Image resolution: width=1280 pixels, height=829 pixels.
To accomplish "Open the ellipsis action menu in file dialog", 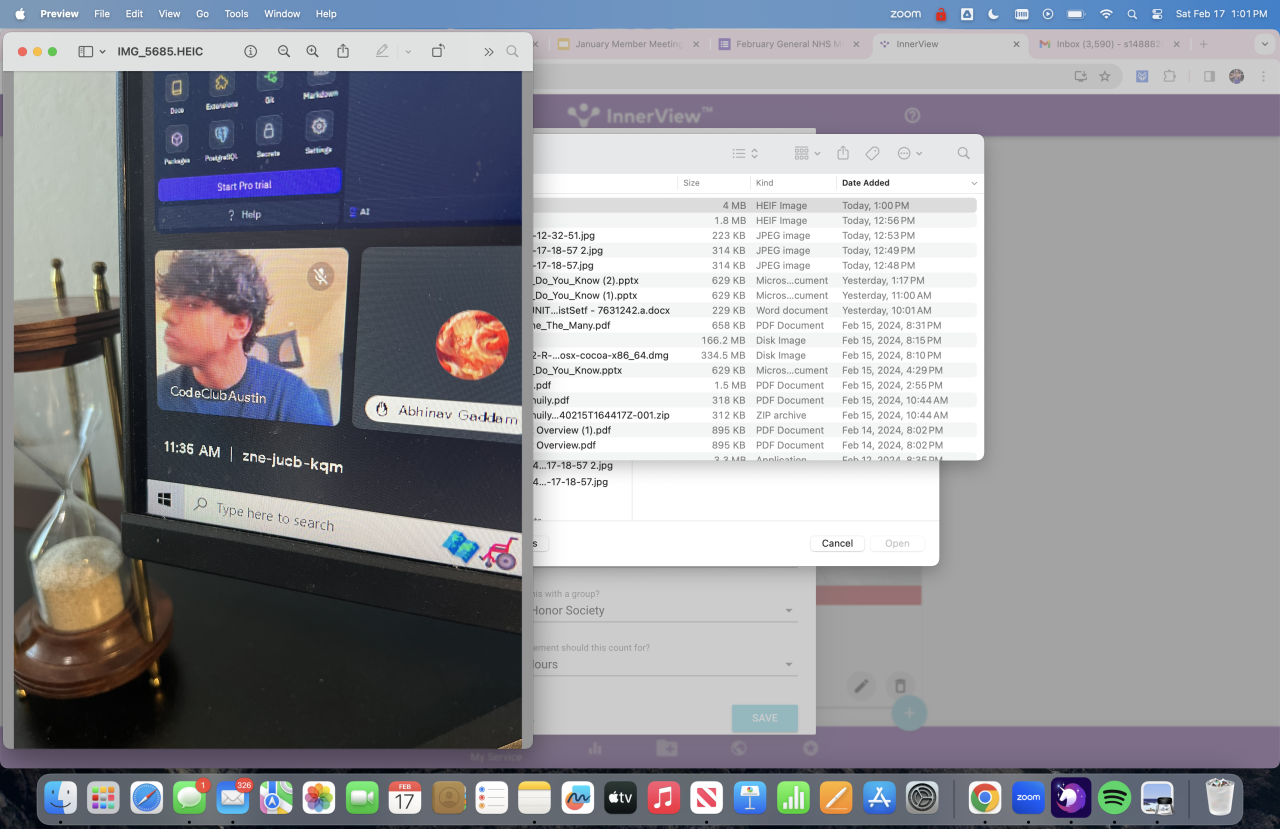I will coord(910,153).
